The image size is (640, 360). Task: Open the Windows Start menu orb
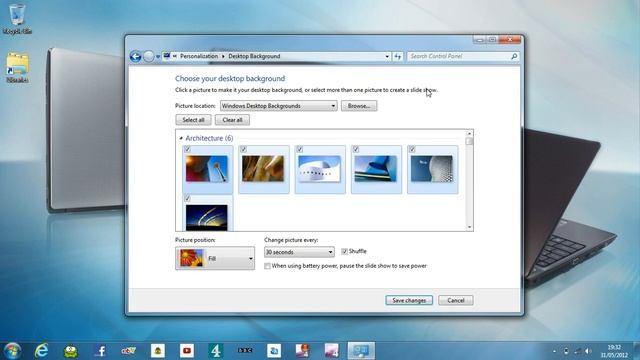[12, 351]
